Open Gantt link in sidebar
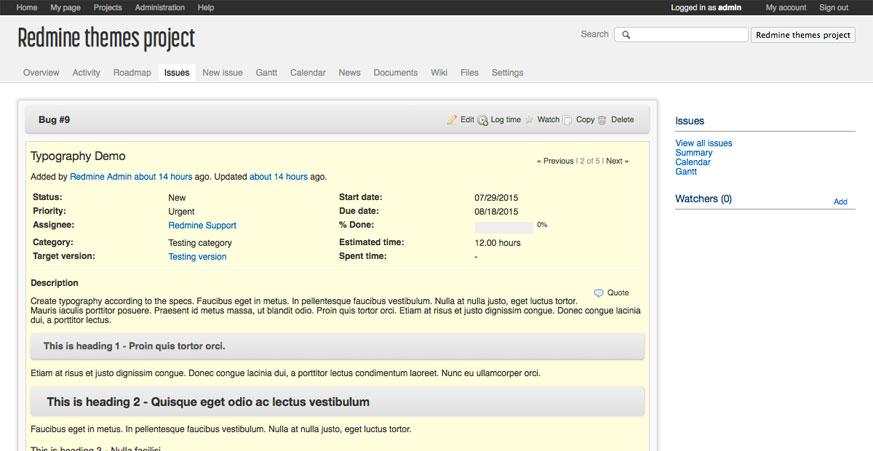 tap(686, 171)
